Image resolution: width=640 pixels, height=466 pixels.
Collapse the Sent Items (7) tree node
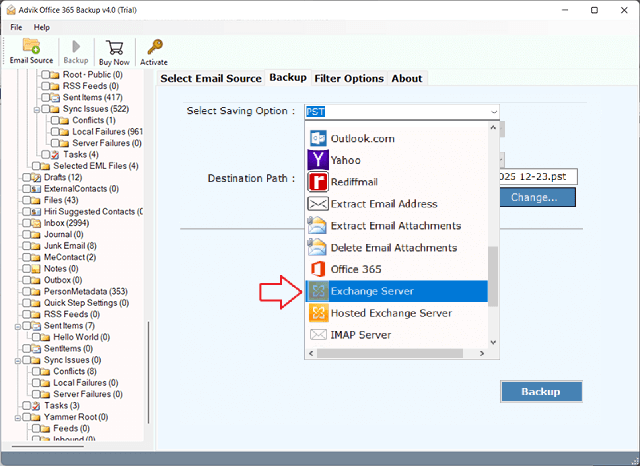pyautogui.click(x=18, y=326)
